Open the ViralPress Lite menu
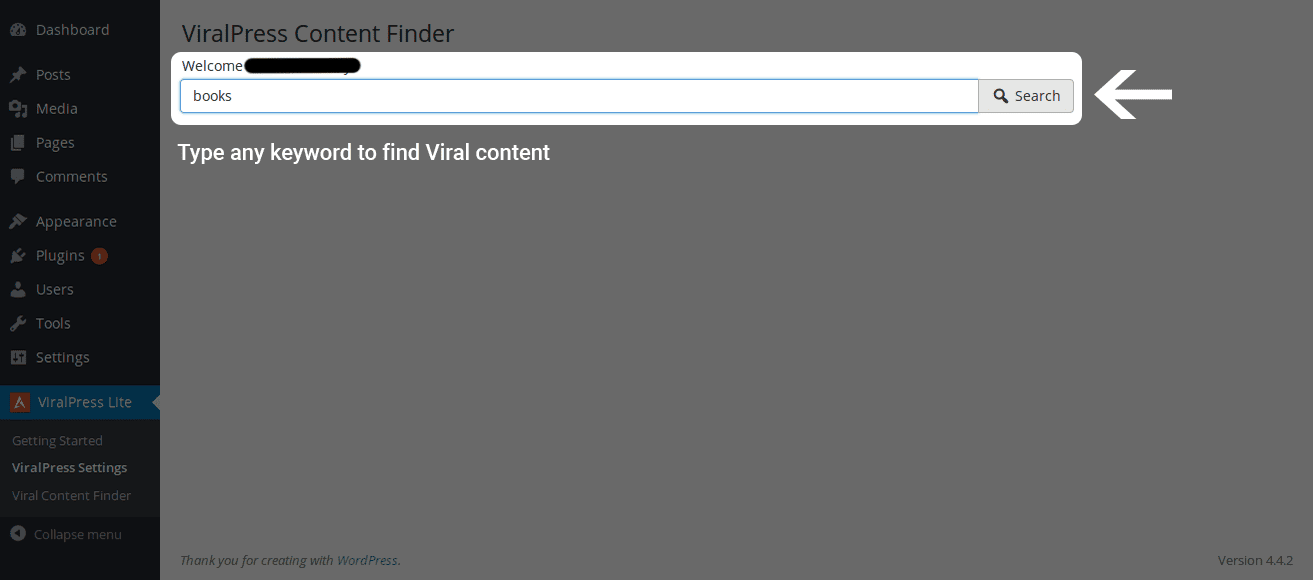This screenshot has height=580, width=1313. point(80,402)
